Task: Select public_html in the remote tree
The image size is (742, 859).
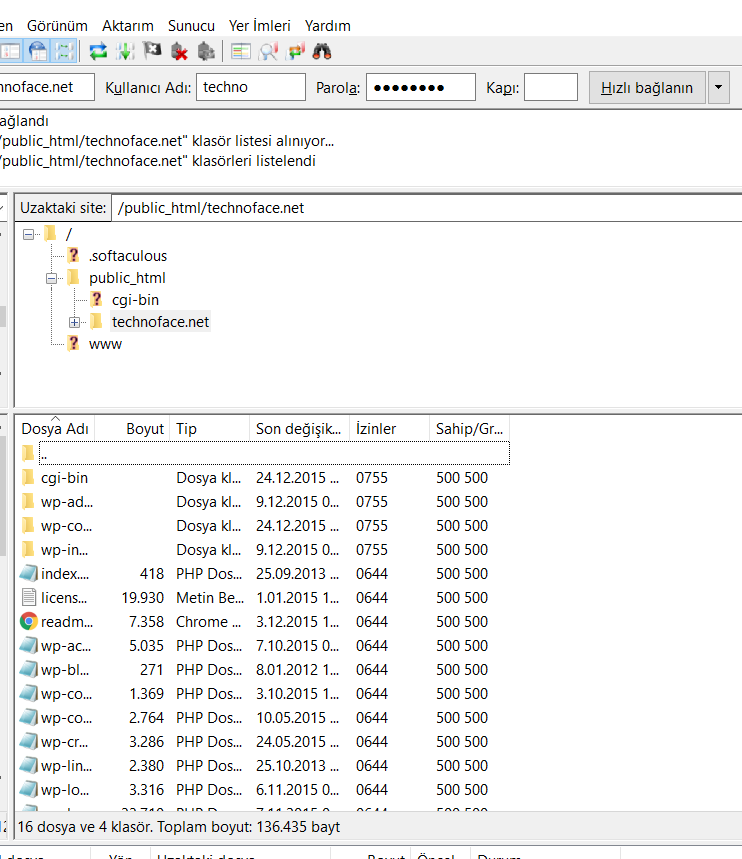Action: point(127,278)
